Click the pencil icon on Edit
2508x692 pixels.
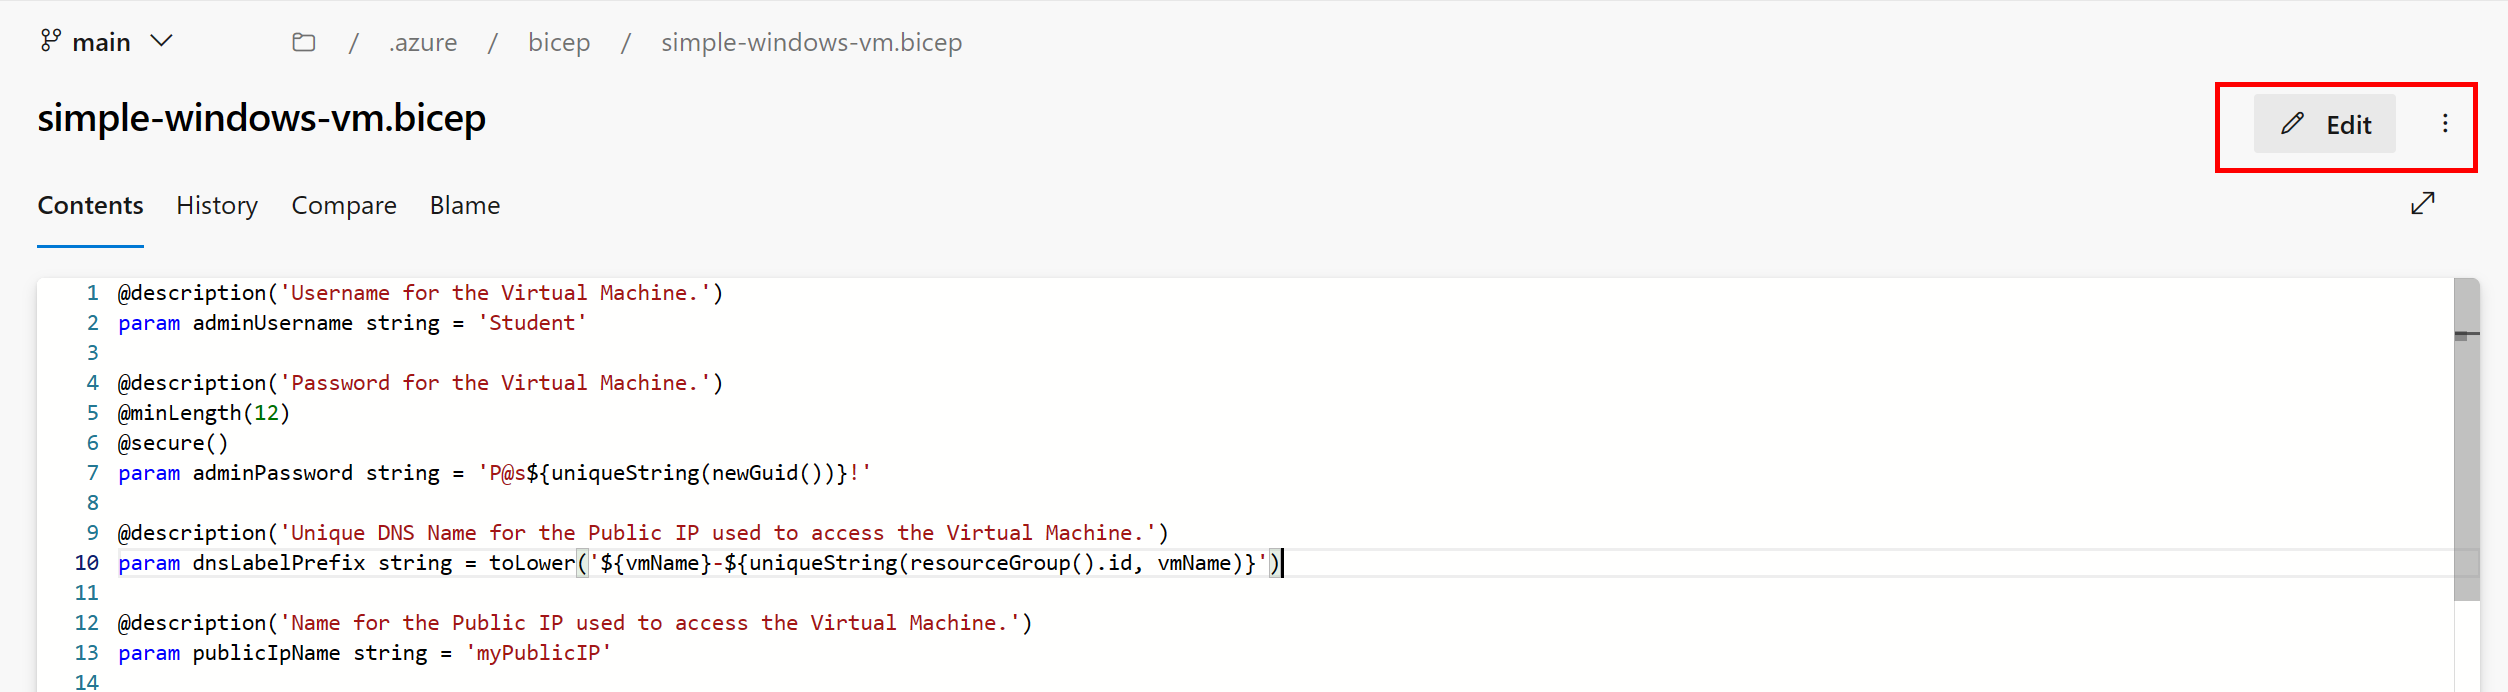[2292, 124]
